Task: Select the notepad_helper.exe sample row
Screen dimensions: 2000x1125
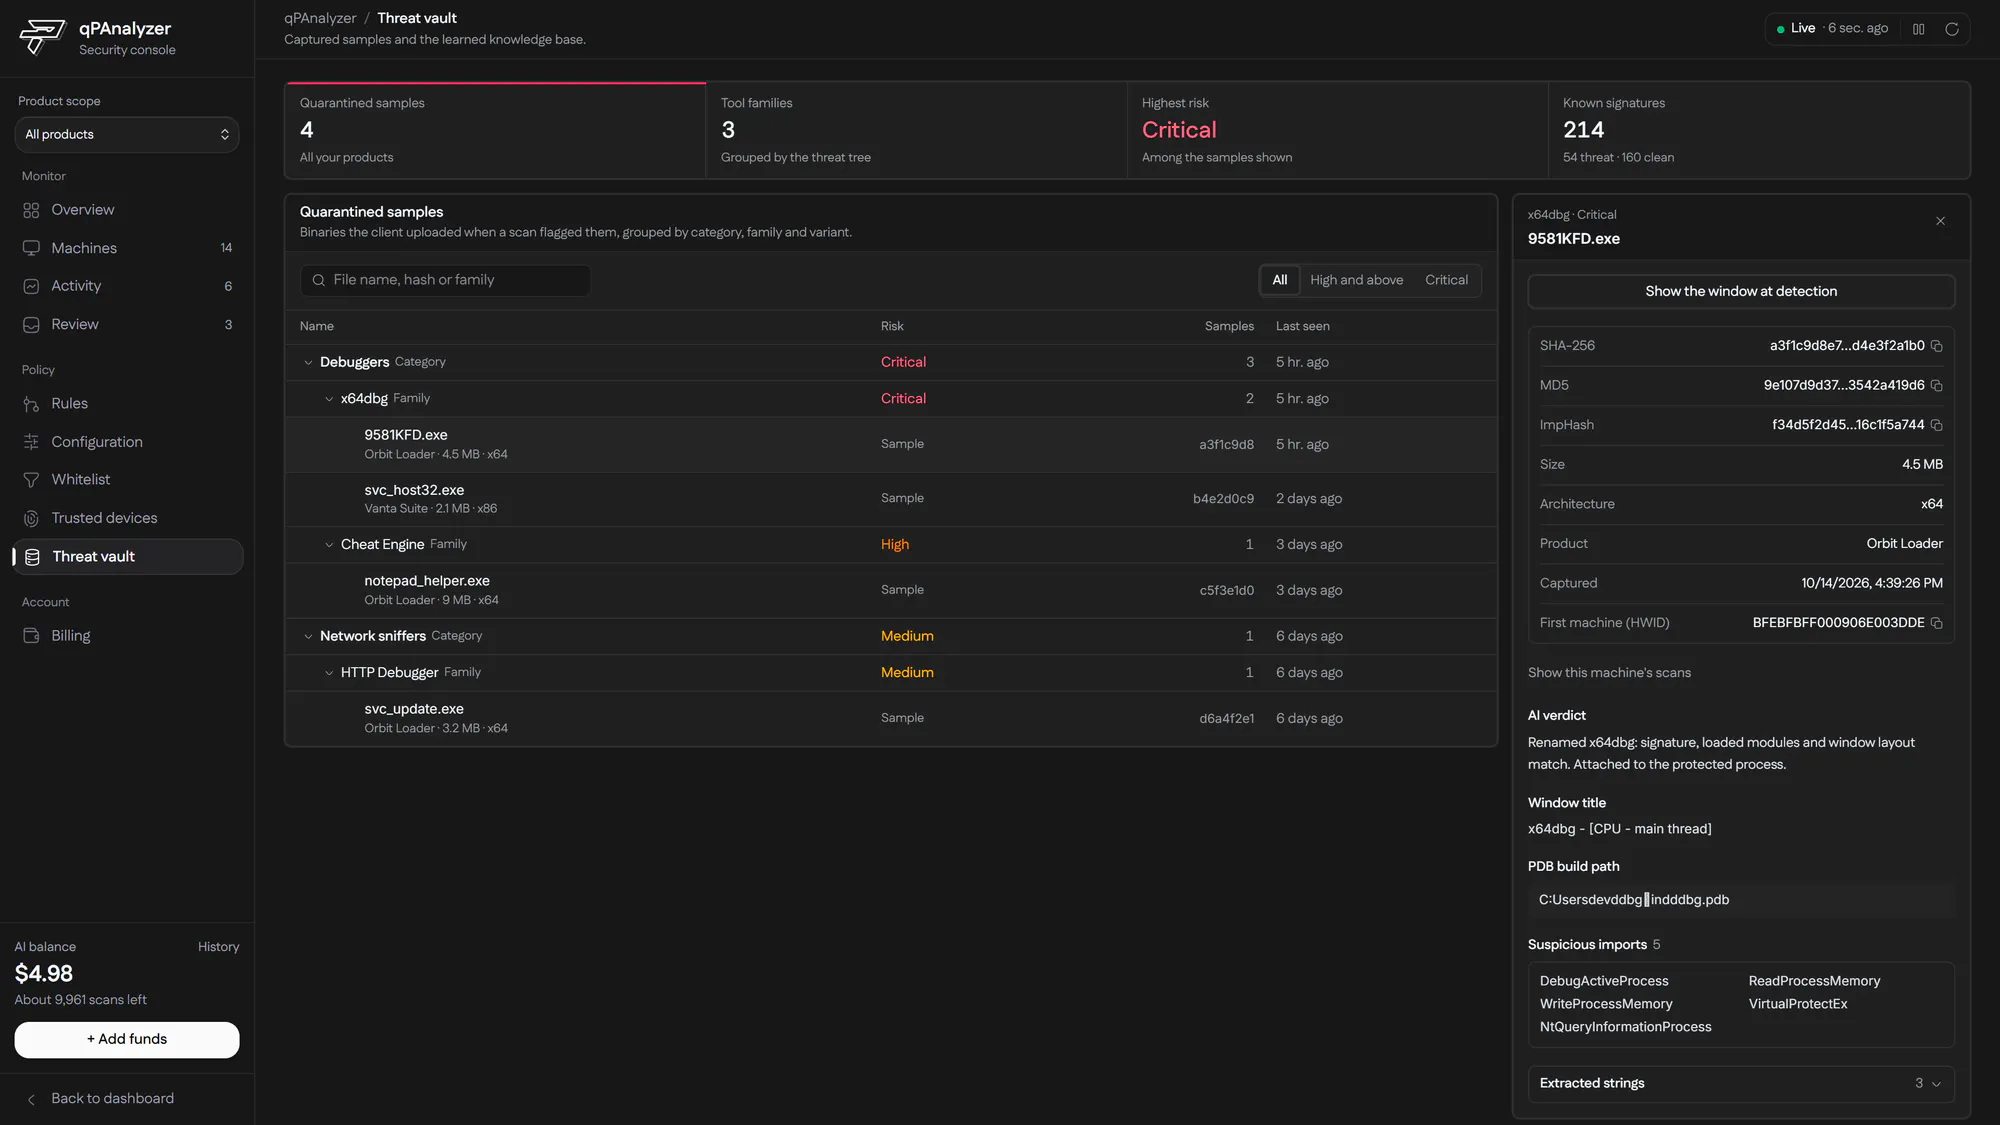Action: [x=891, y=590]
